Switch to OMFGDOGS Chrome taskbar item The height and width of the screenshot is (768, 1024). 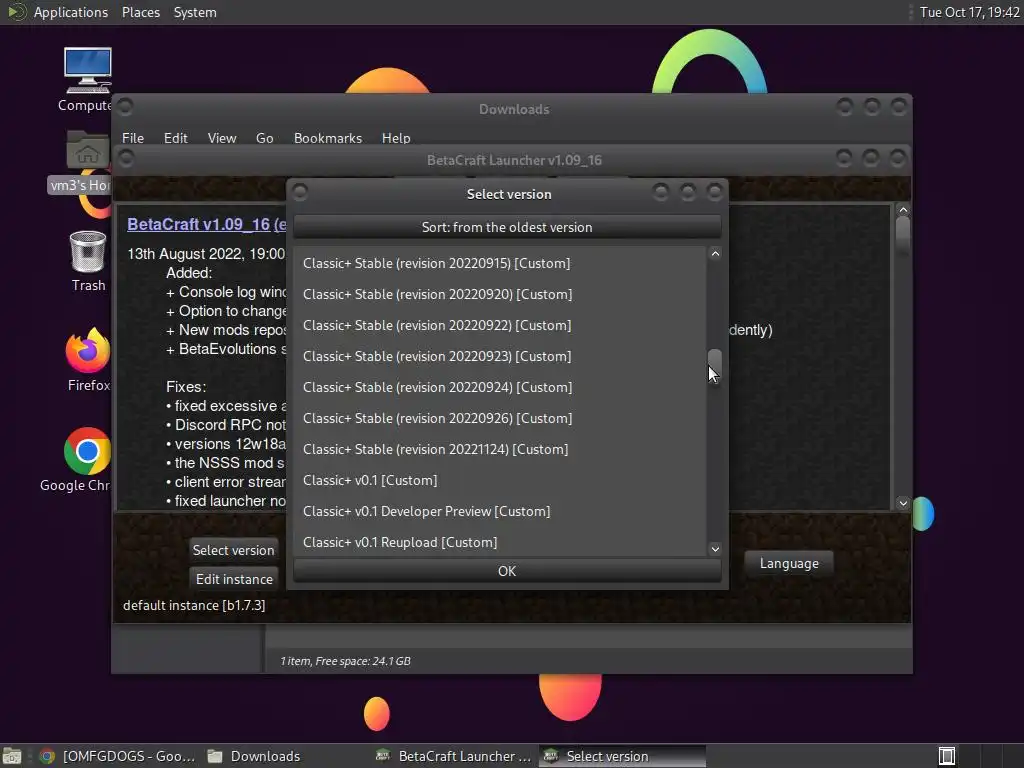tap(117, 756)
